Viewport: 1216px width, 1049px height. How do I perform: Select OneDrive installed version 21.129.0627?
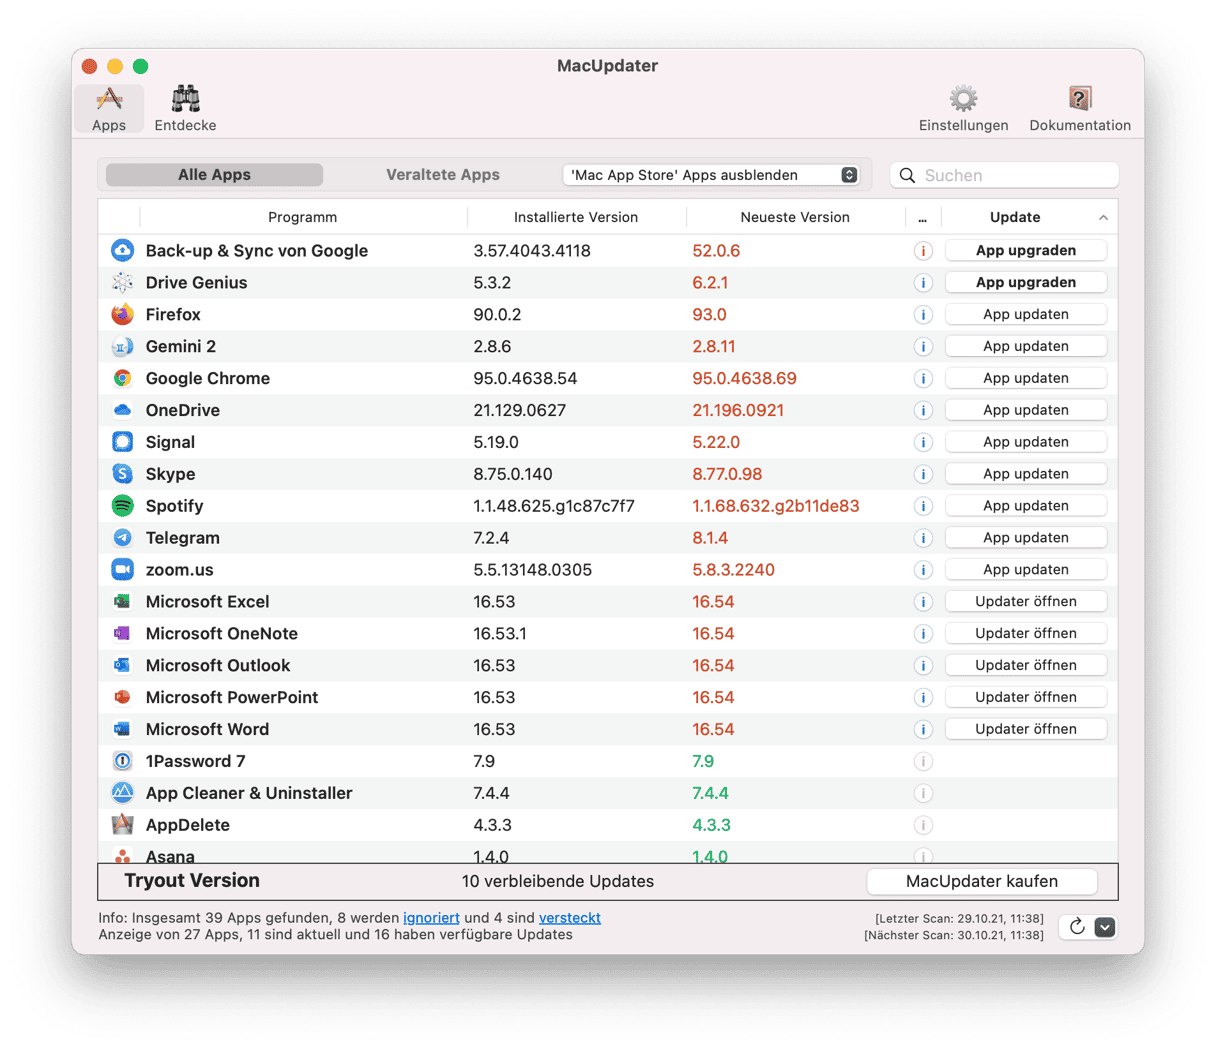coord(520,410)
